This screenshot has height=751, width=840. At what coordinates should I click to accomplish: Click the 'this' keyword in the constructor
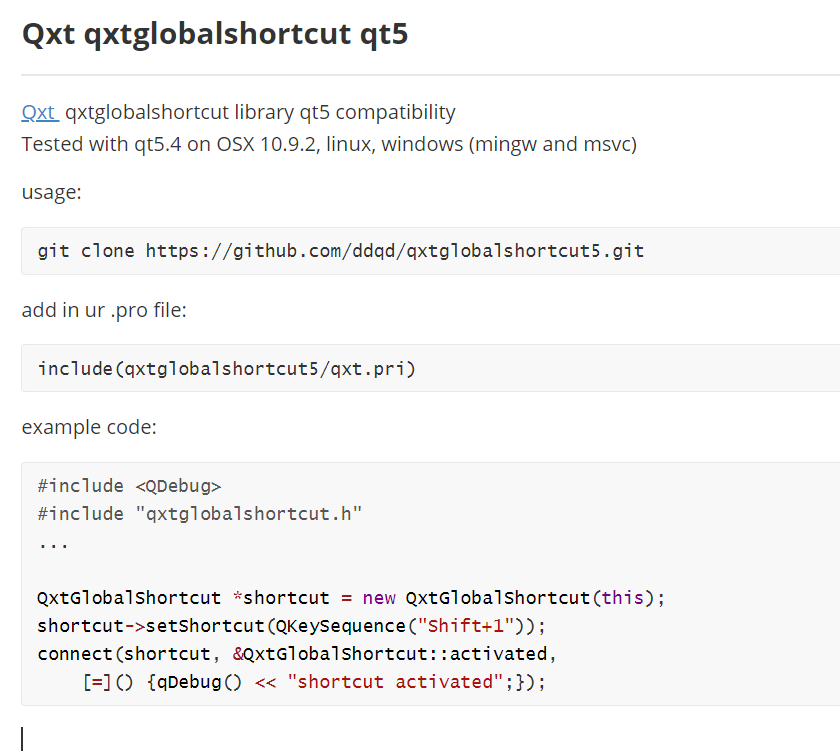pos(622,597)
